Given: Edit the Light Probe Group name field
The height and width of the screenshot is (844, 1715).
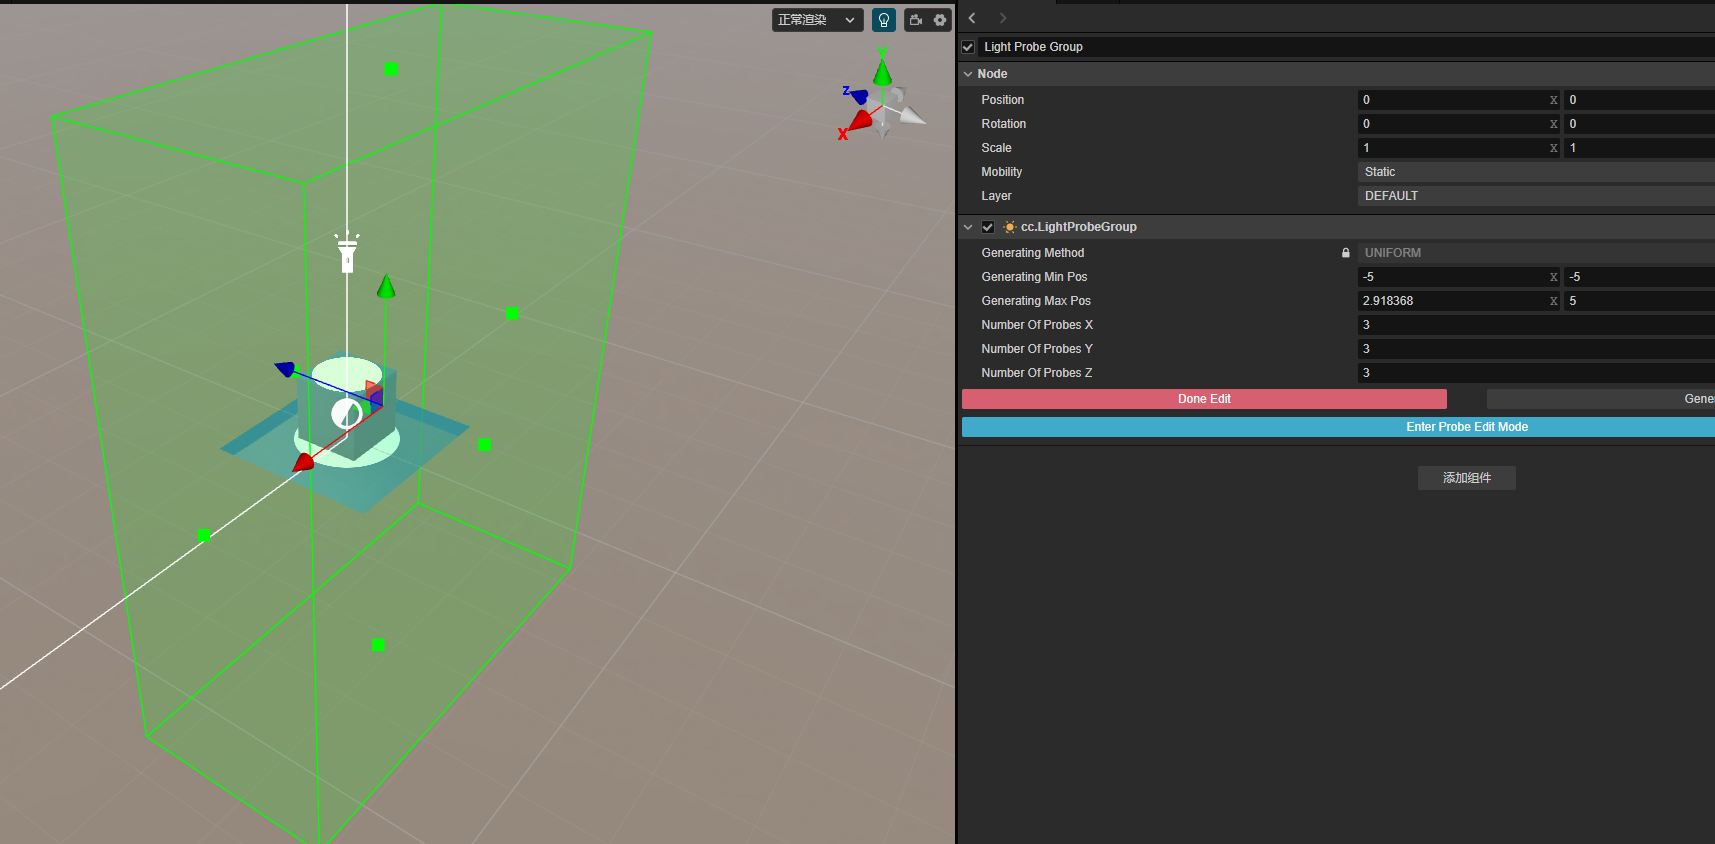Looking at the screenshot, I should click(1347, 47).
